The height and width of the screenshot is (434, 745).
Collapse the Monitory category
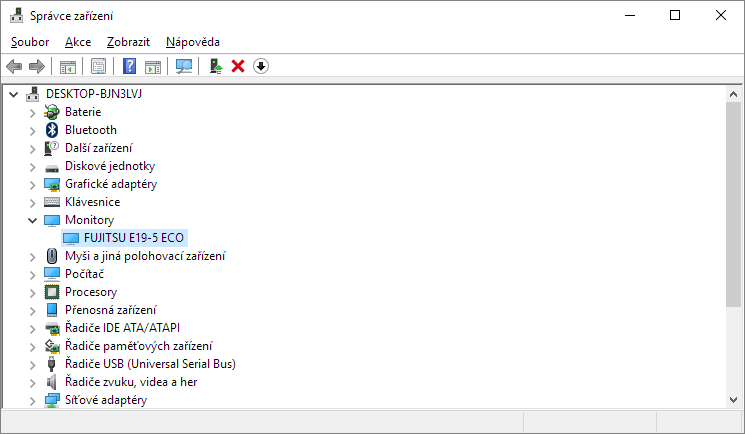pos(32,220)
